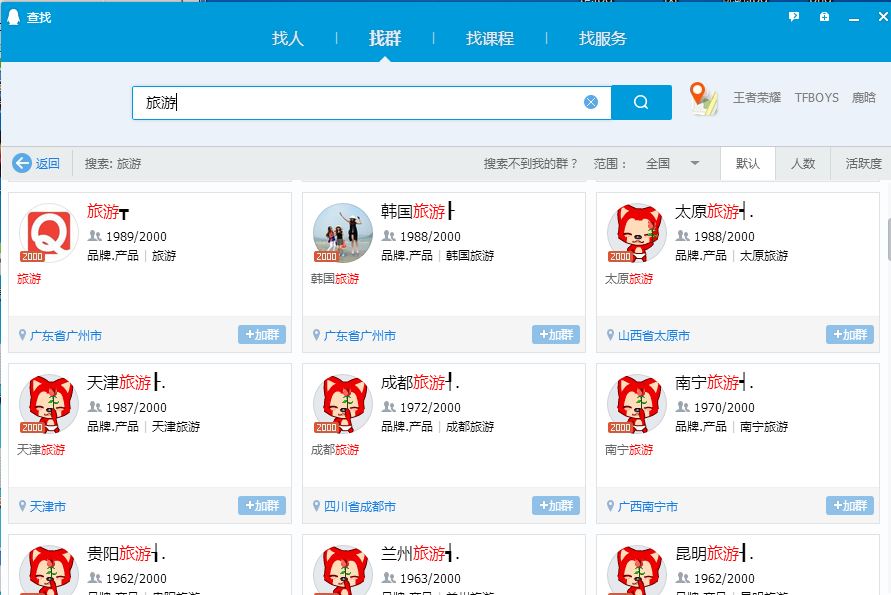The image size is (891, 595).
Task: Open the map location pin icon
Action: (x=703, y=99)
